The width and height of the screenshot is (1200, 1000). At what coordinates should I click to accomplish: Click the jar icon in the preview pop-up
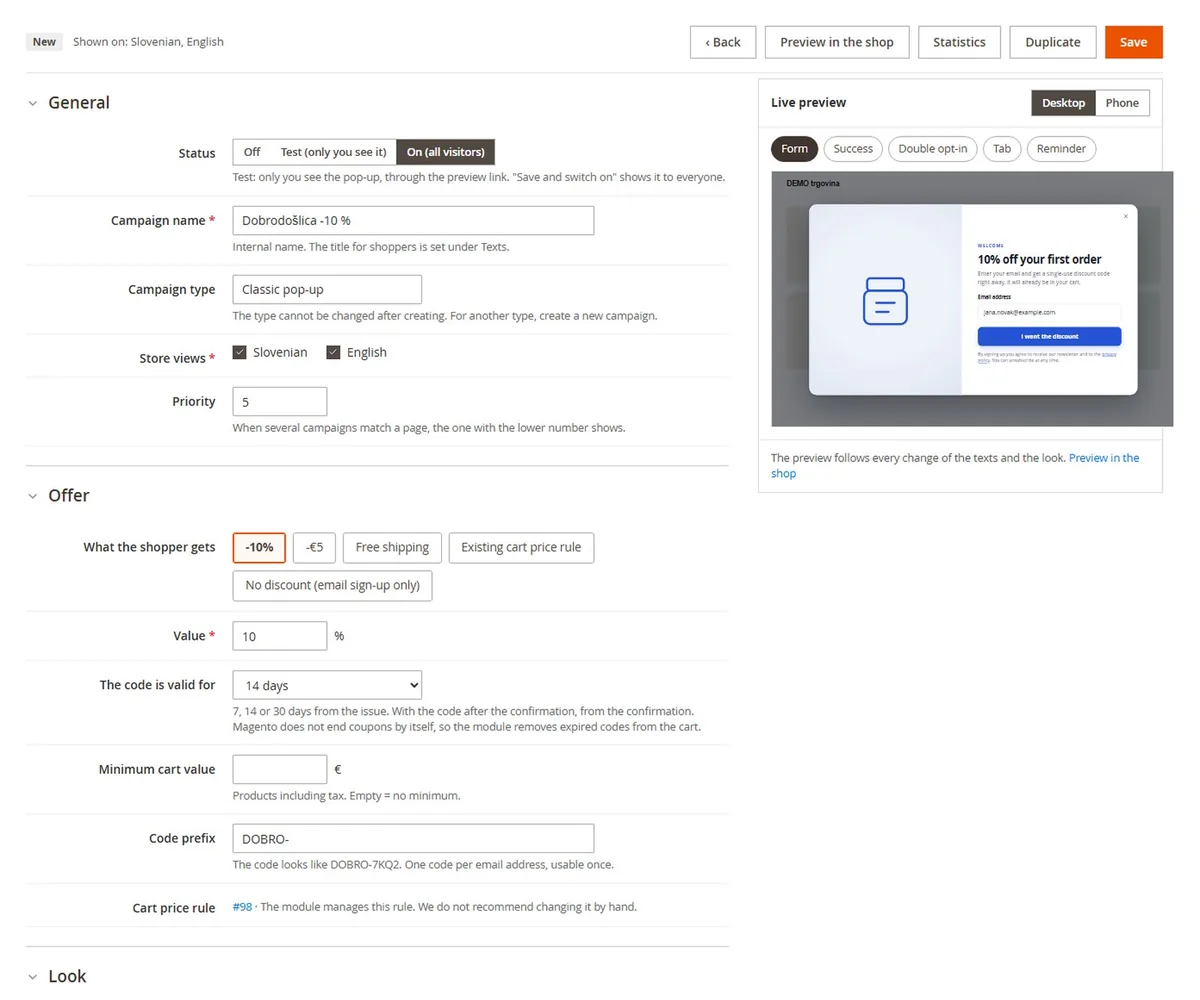tap(885, 301)
